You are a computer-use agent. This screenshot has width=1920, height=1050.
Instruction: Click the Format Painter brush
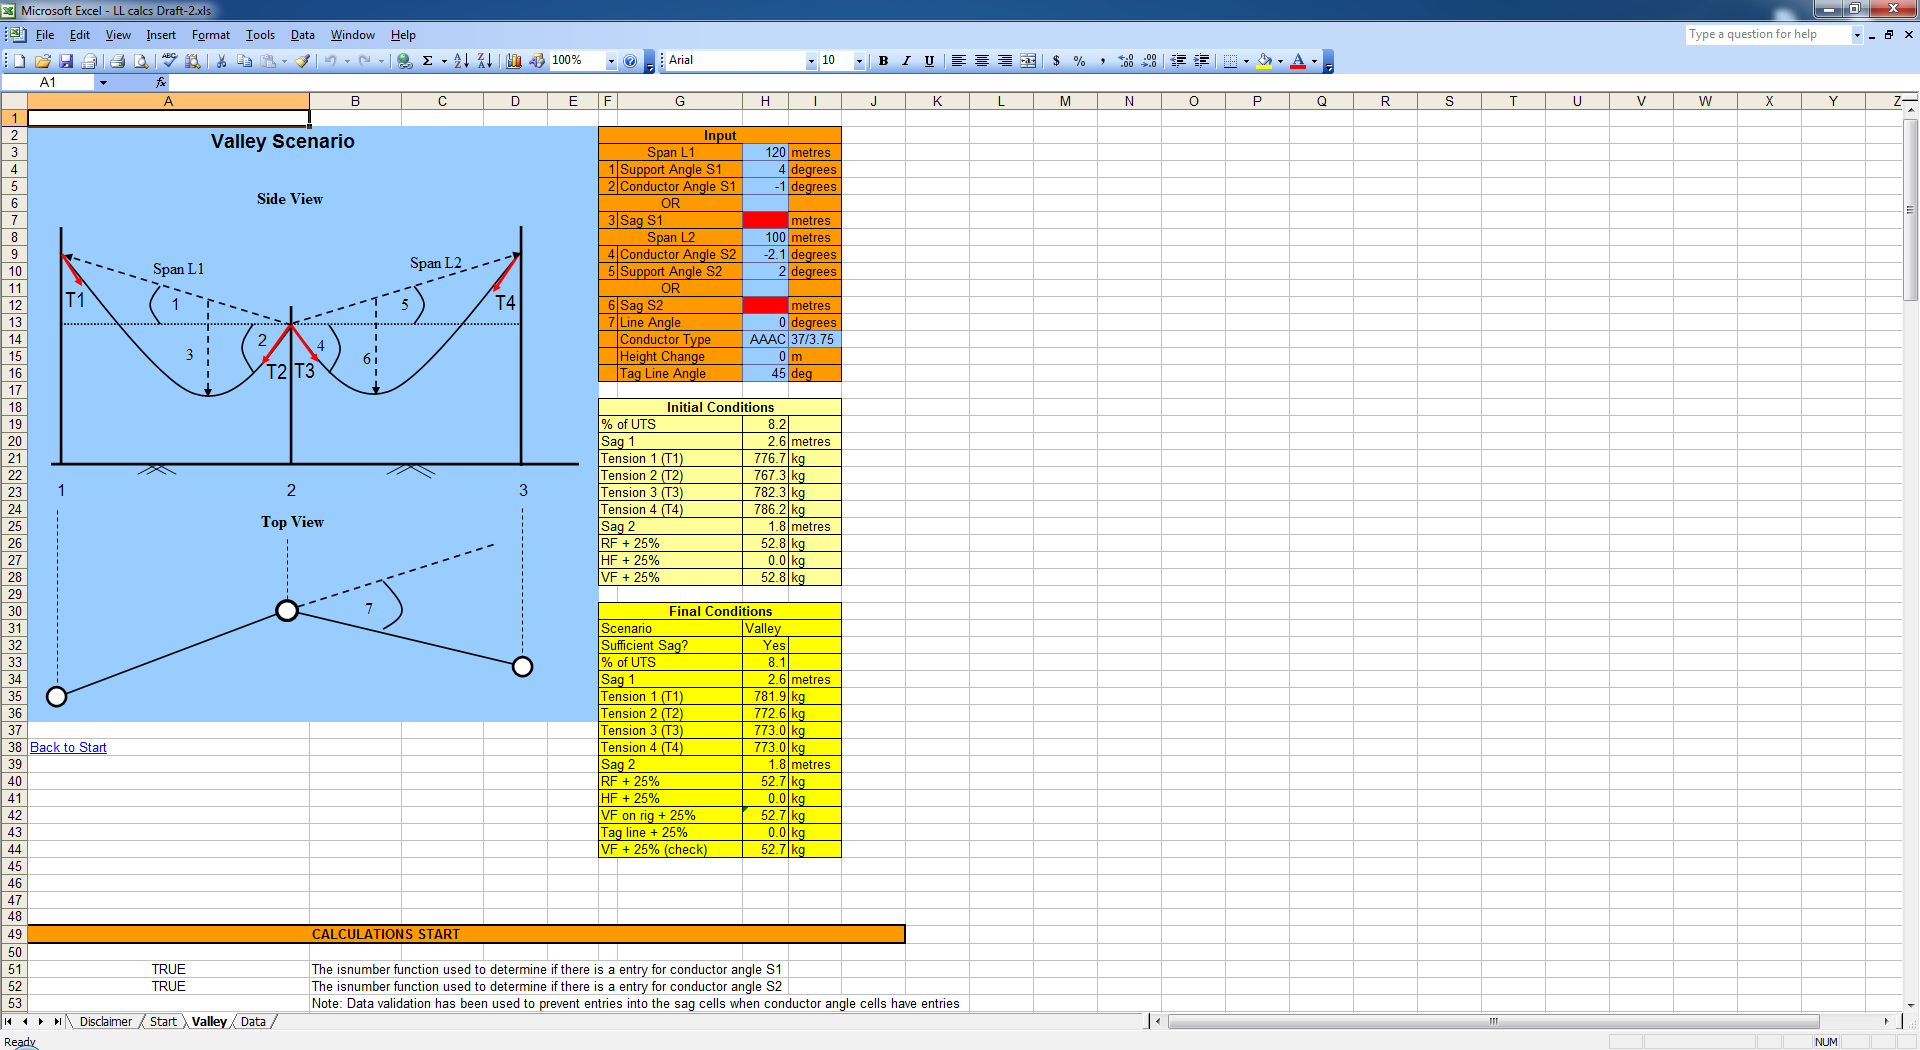click(303, 61)
